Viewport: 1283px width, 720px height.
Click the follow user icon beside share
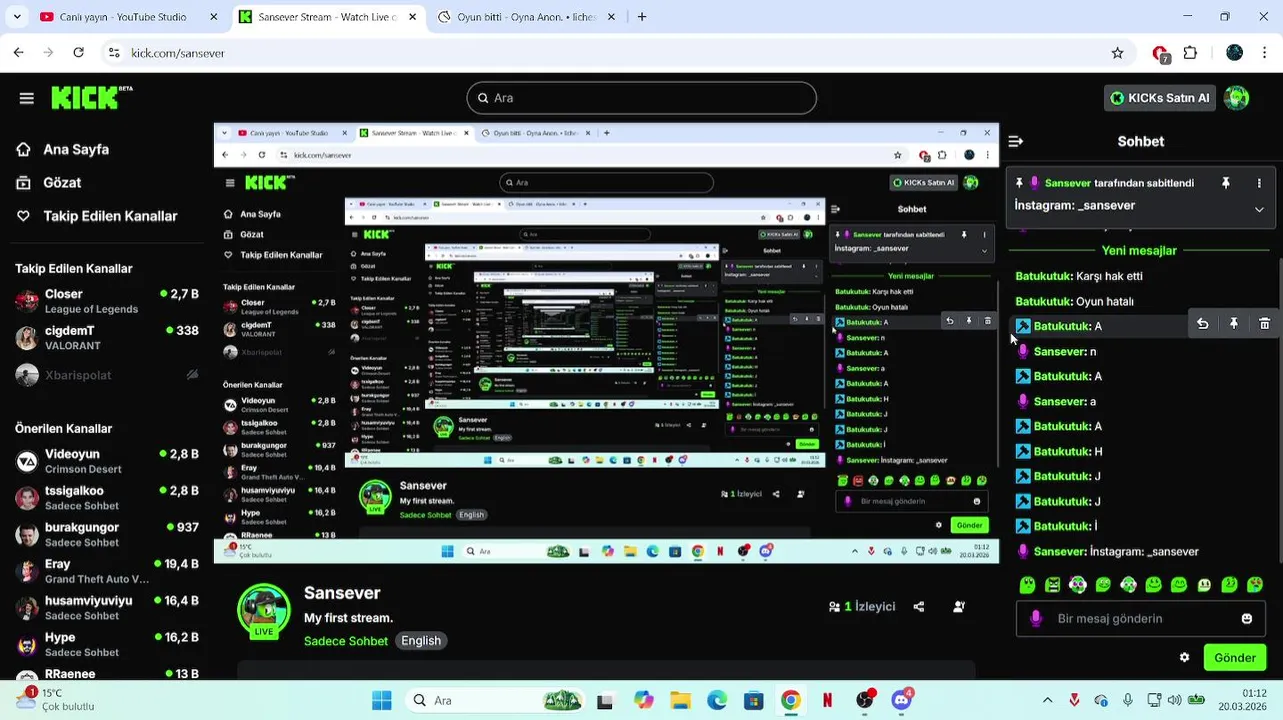tap(959, 607)
